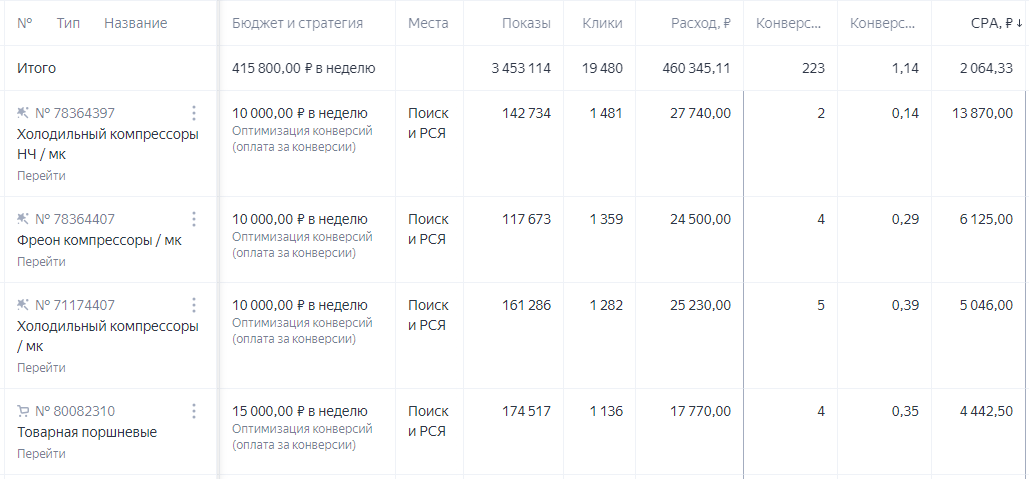Open campaign Товарная поршневые
This screenshot has width=1029, height=479.
point(87,432)
